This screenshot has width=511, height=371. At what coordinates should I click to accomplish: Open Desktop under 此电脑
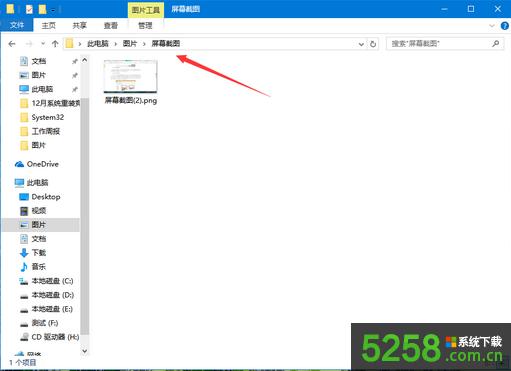(46, 197)
